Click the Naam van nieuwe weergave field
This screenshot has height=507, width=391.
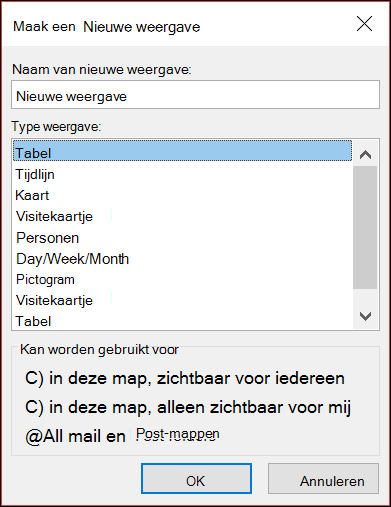(195, 95)
